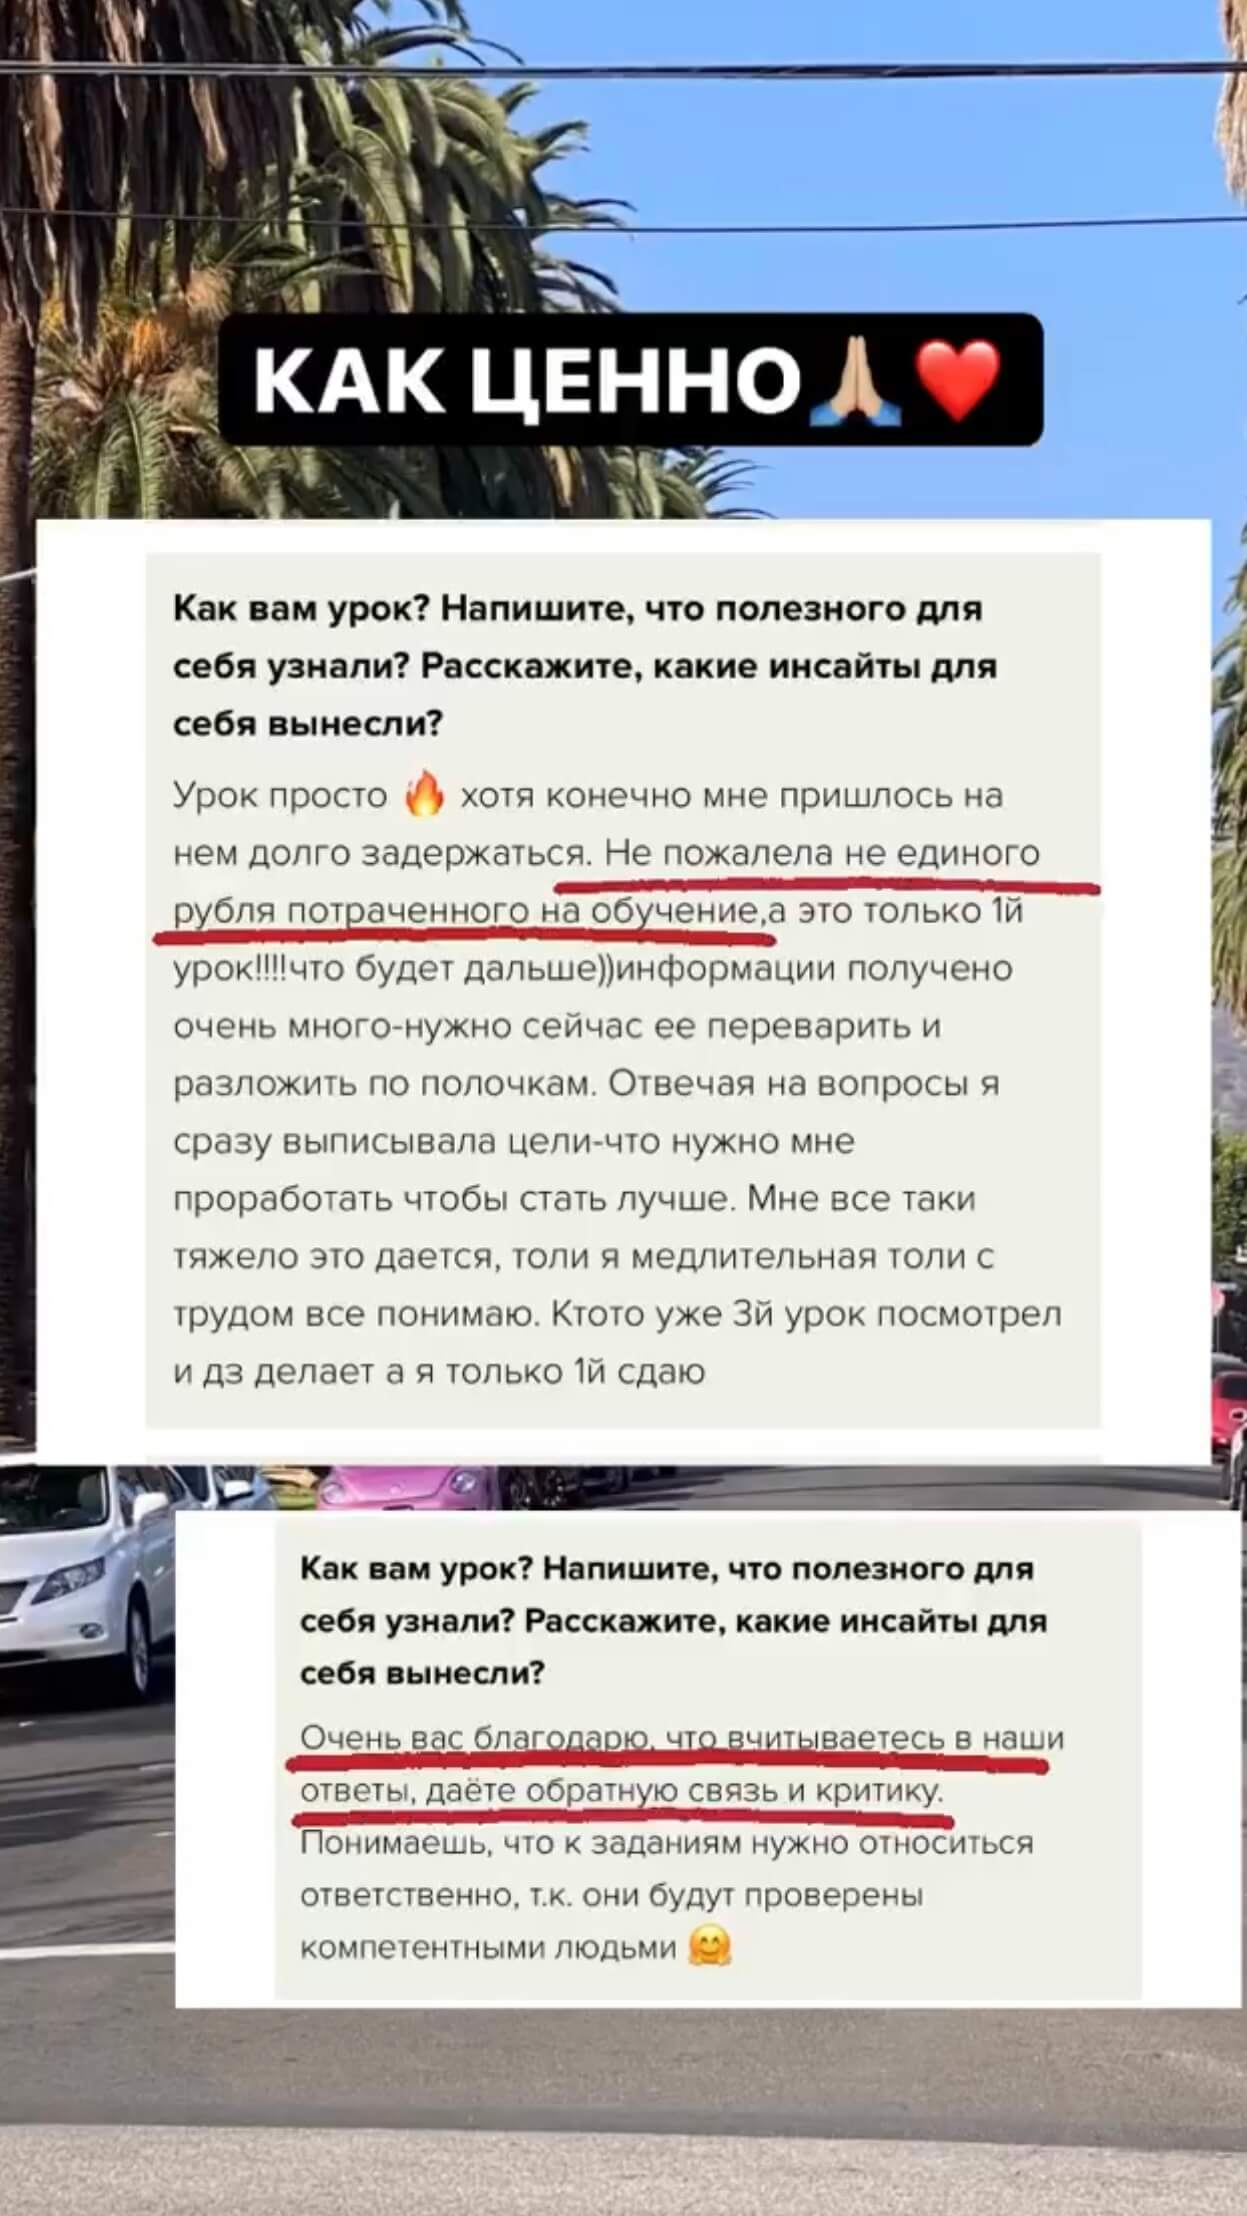
Task: Click the line 'Понимаешь, что к заданиям нужно относиться'
Action: click(x=667, y=1843)
